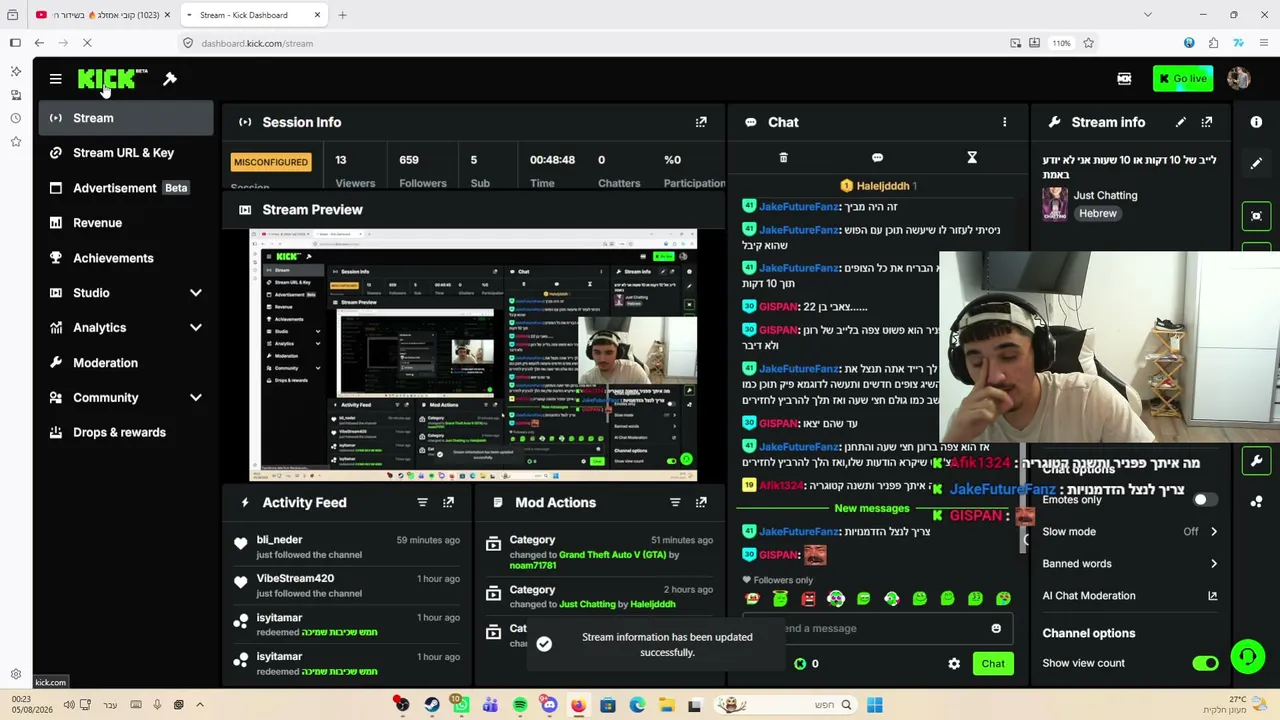
Task: Open AI Chat Moderation external link
Action: 1212,596
